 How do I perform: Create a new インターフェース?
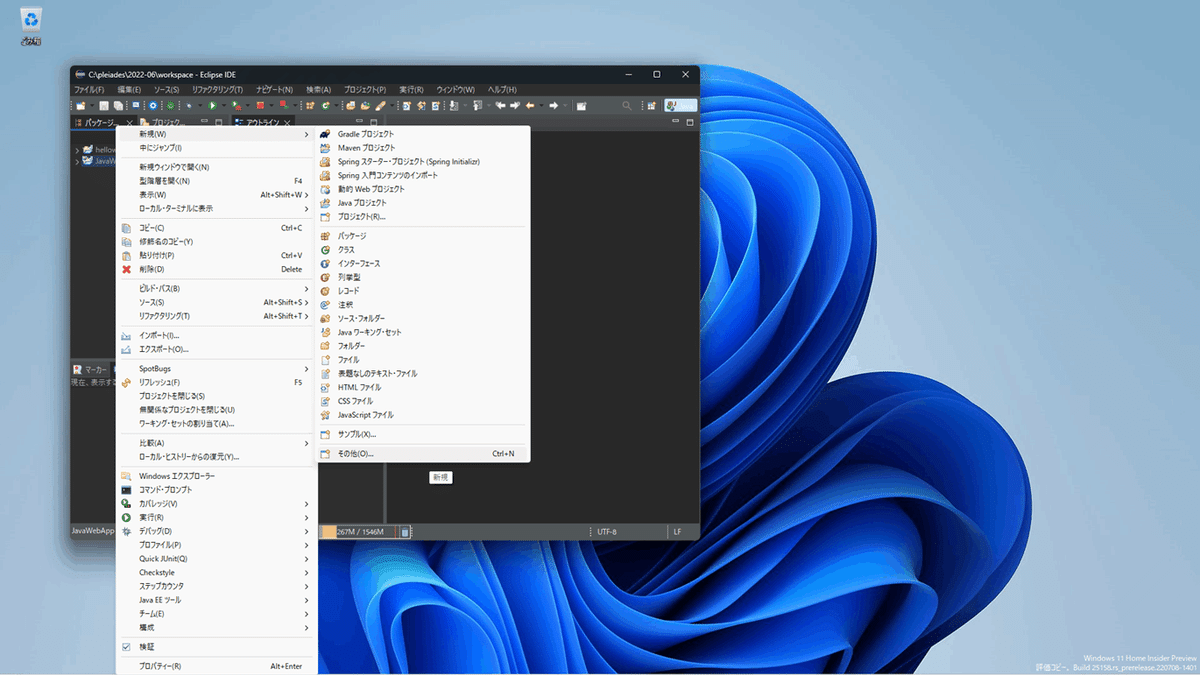(x=423, y=264)
